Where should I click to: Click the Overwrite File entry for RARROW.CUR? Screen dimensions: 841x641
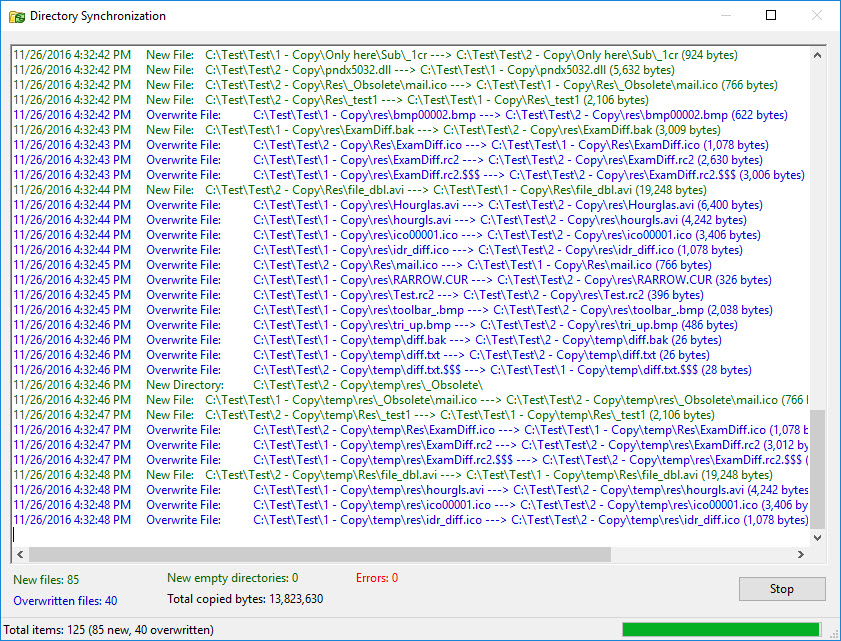point(400,279)
